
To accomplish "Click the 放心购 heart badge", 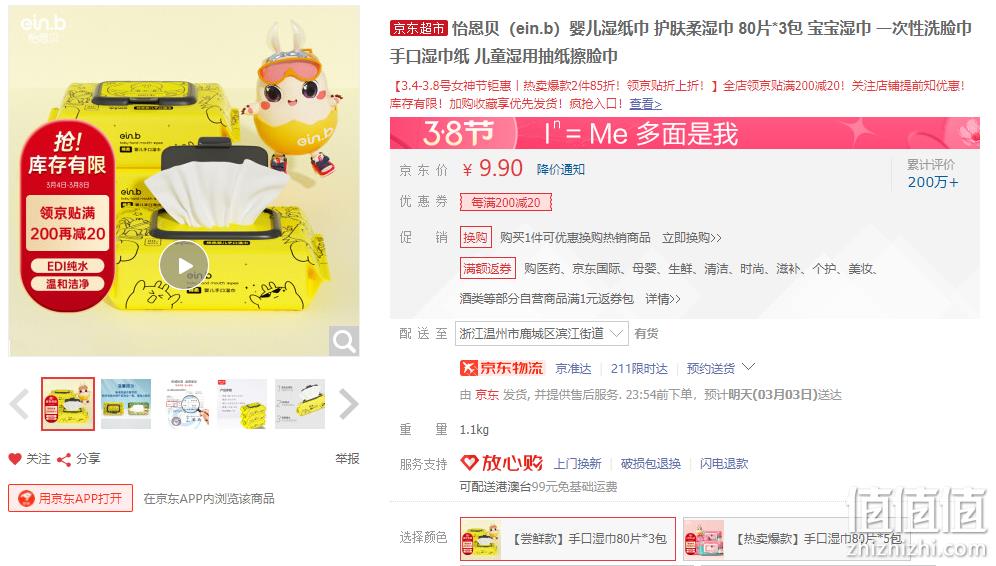I will point(501,463).
